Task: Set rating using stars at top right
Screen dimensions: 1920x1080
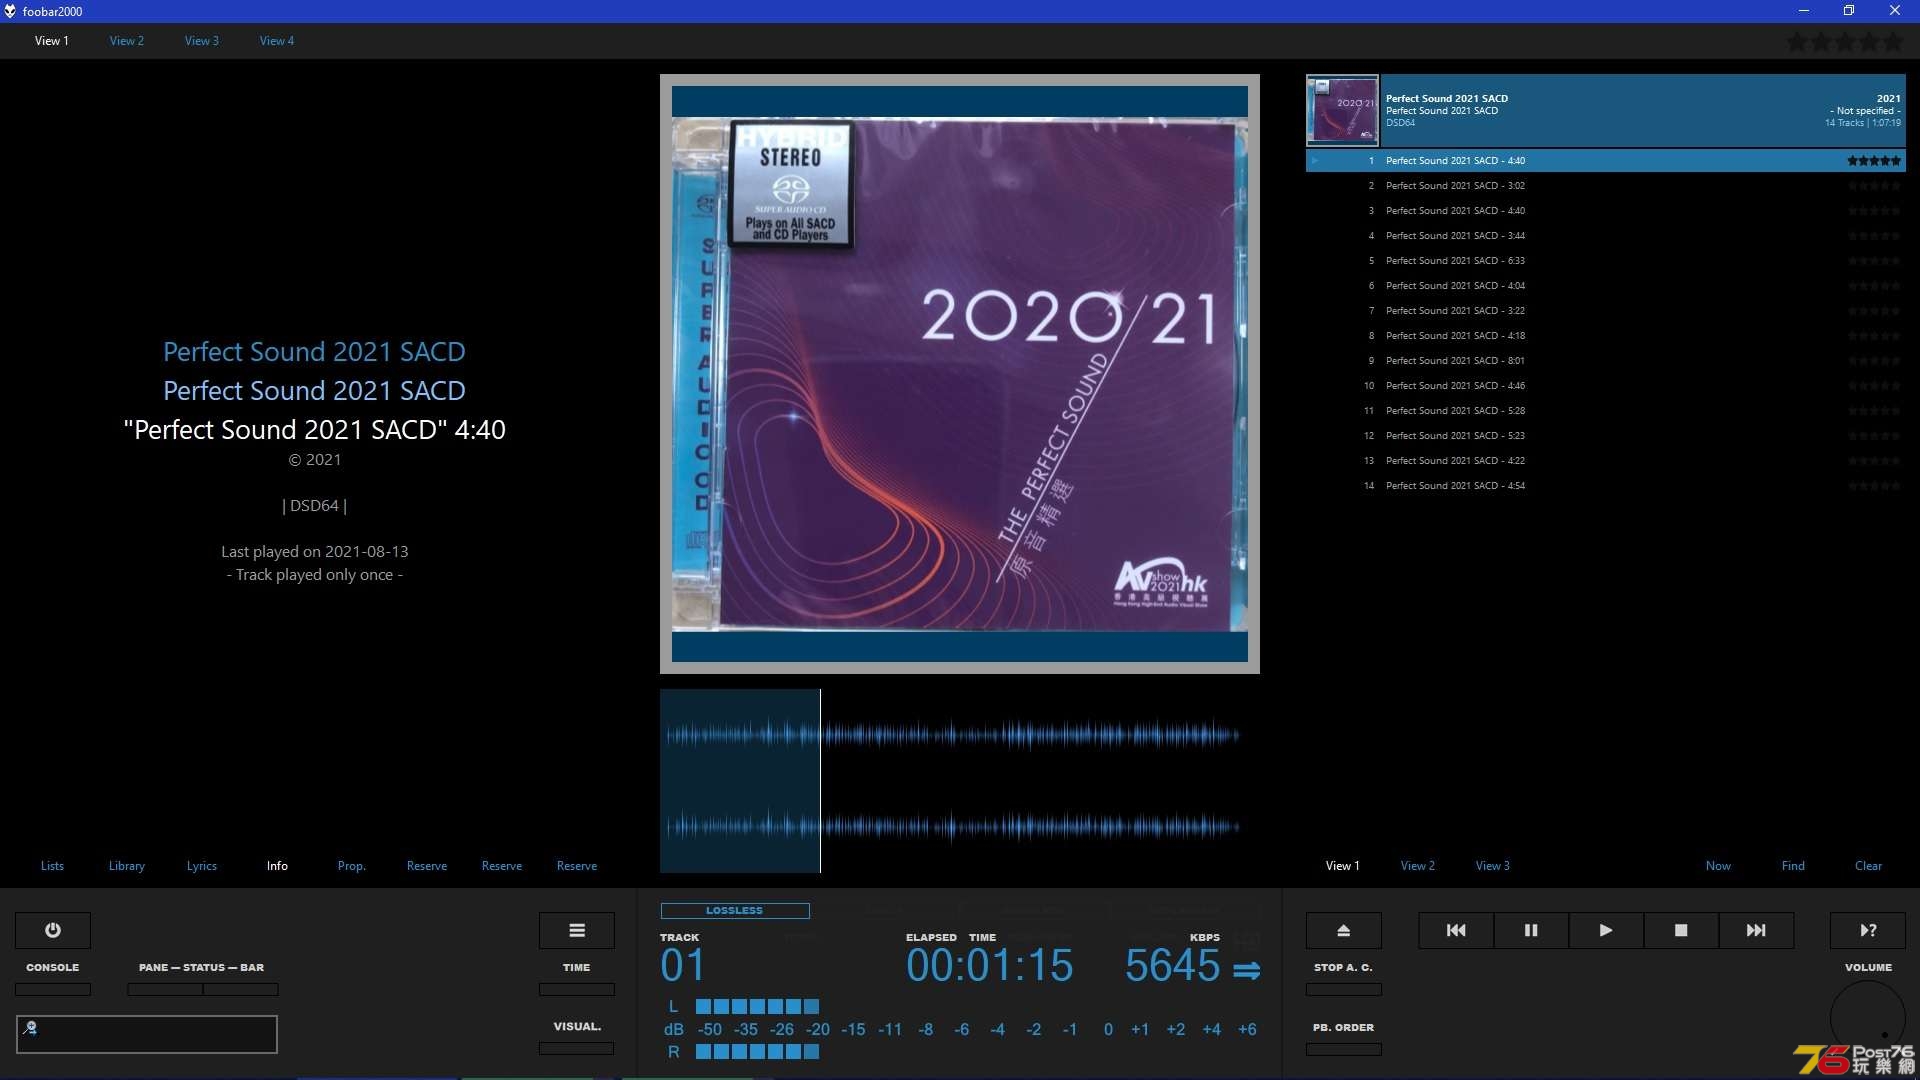Action: pyautogui.click(x=1845, y=42)
